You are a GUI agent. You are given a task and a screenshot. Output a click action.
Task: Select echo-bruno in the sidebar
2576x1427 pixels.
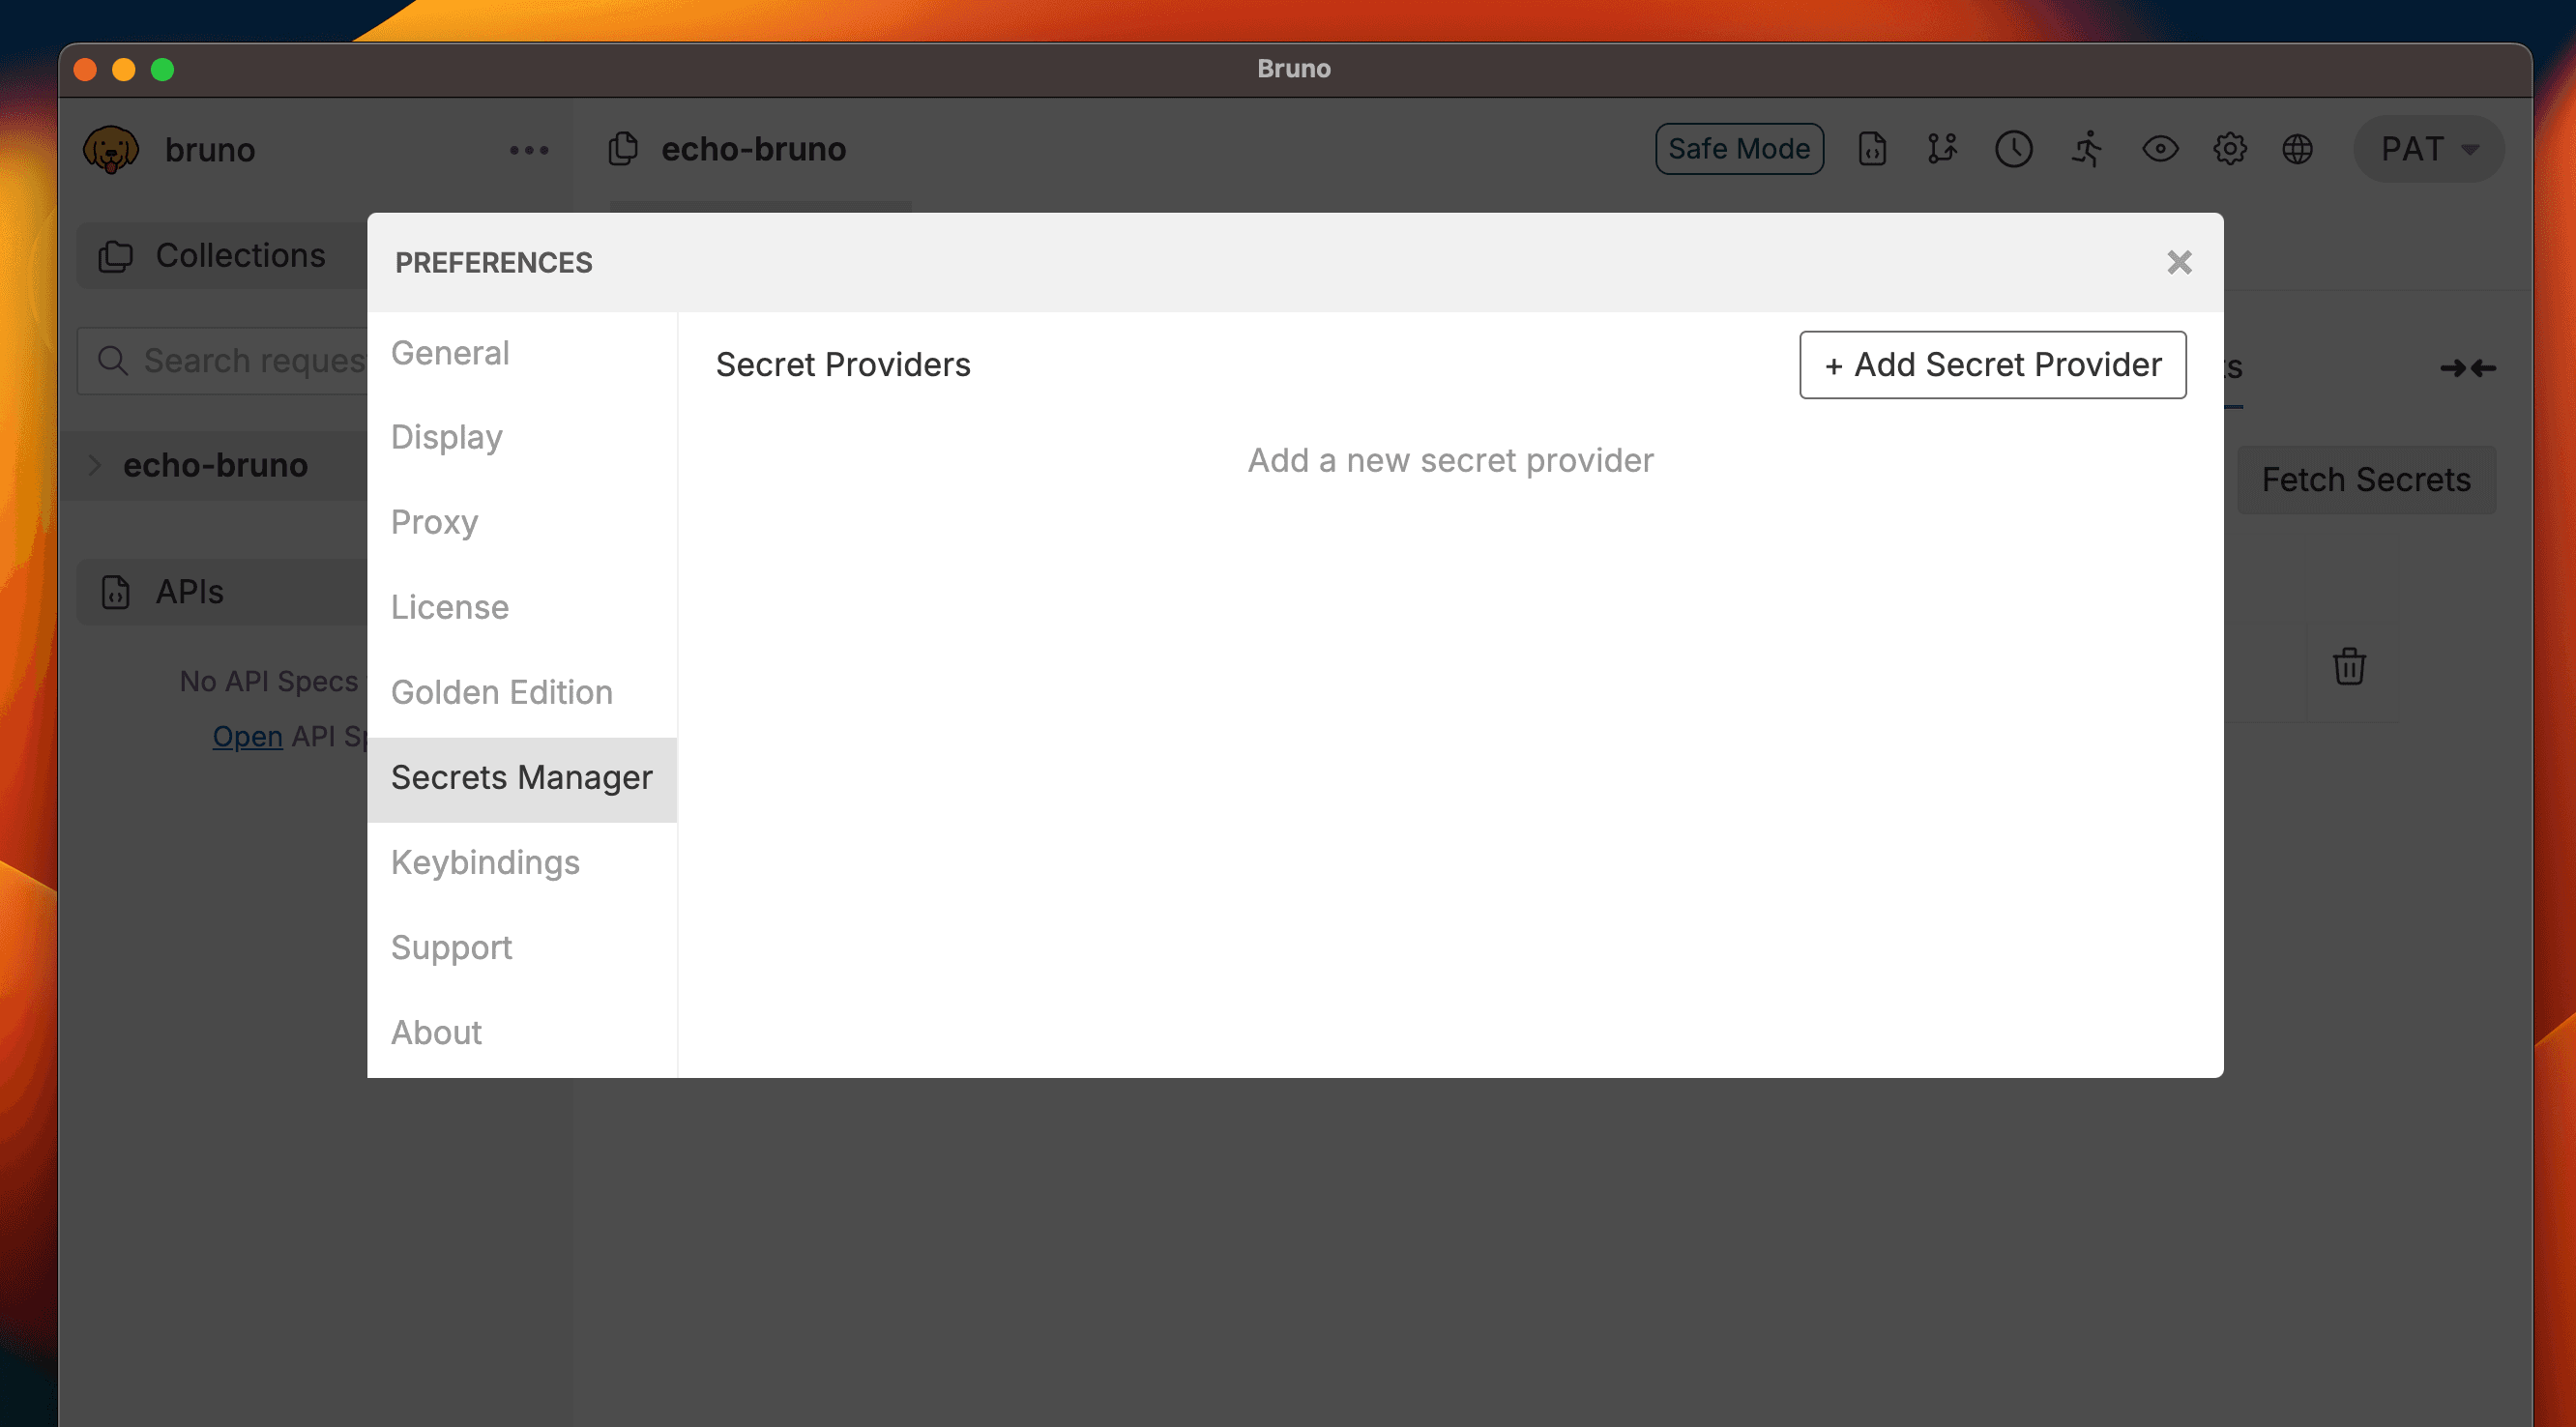coord(215,465)
